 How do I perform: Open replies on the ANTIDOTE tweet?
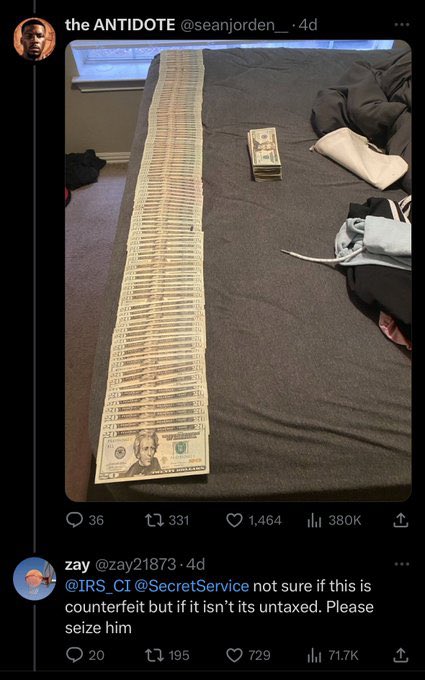coord(85,520)
